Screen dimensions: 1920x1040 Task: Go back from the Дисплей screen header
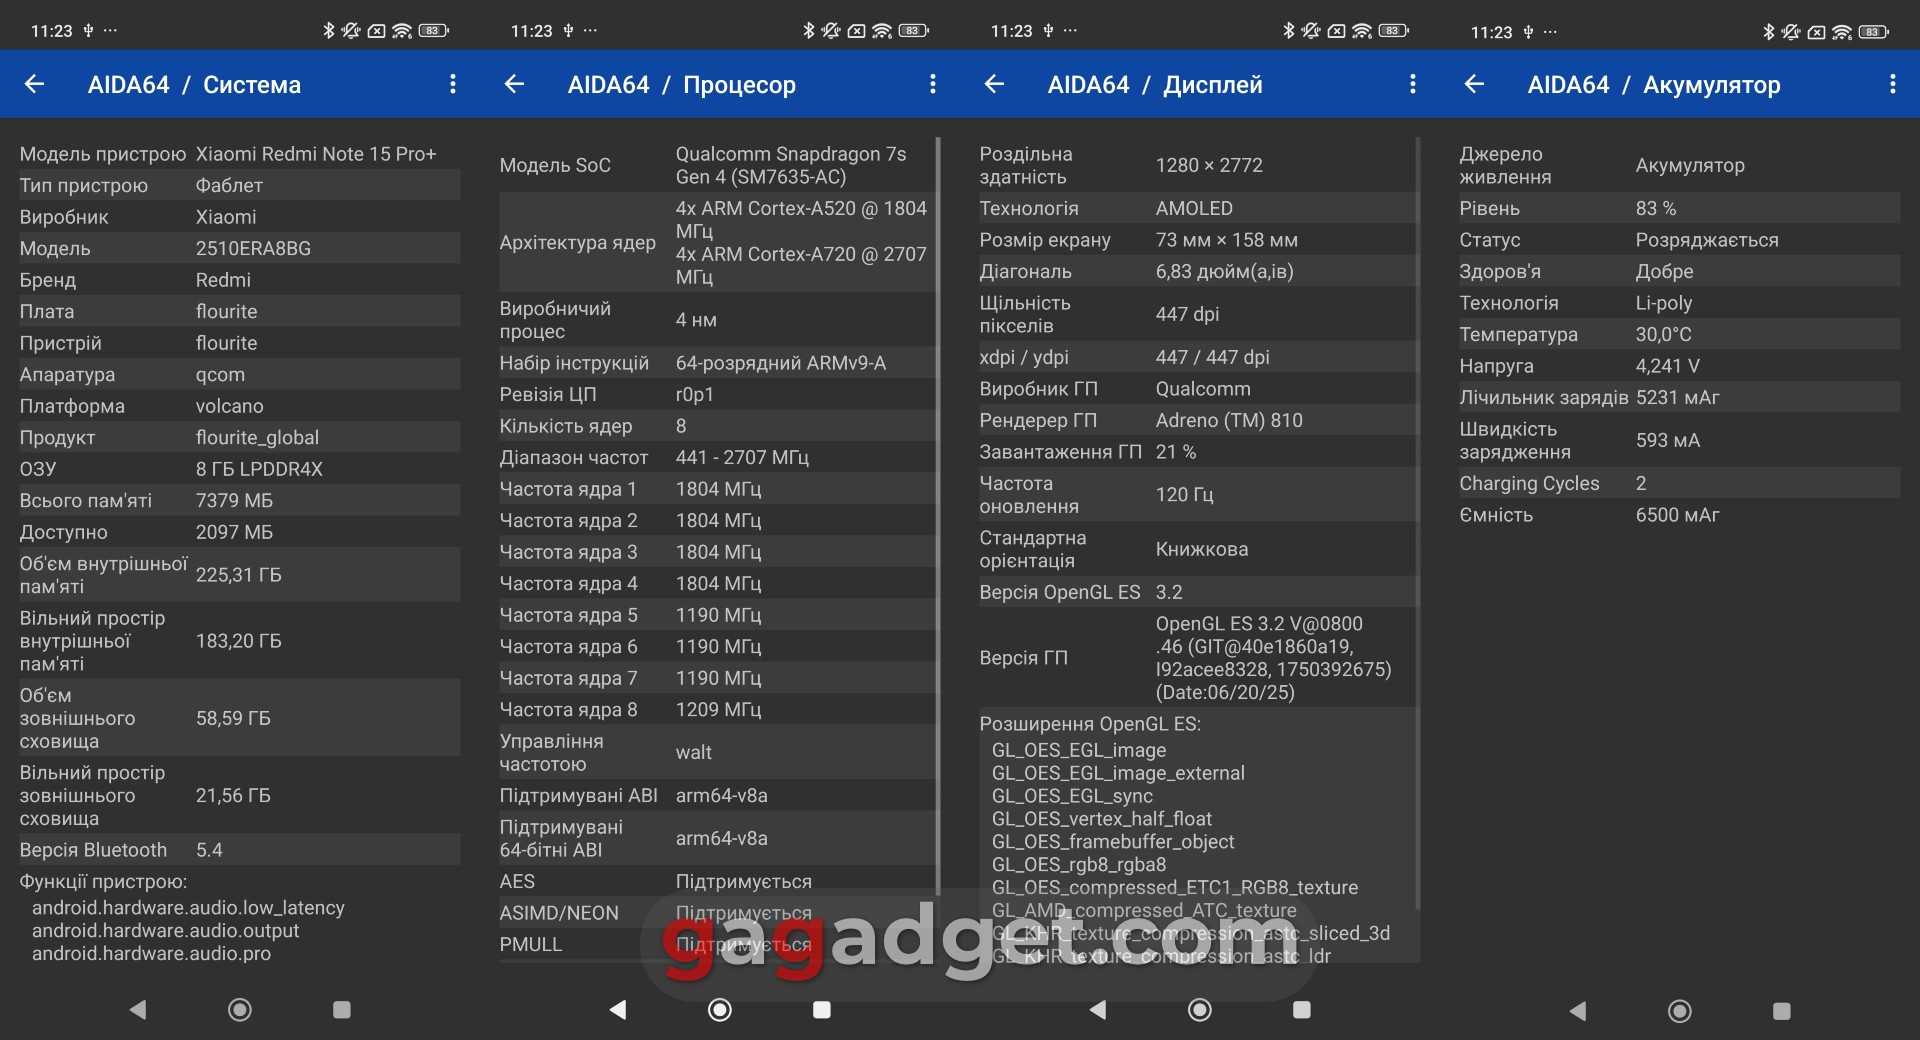[x=995, y=85]
